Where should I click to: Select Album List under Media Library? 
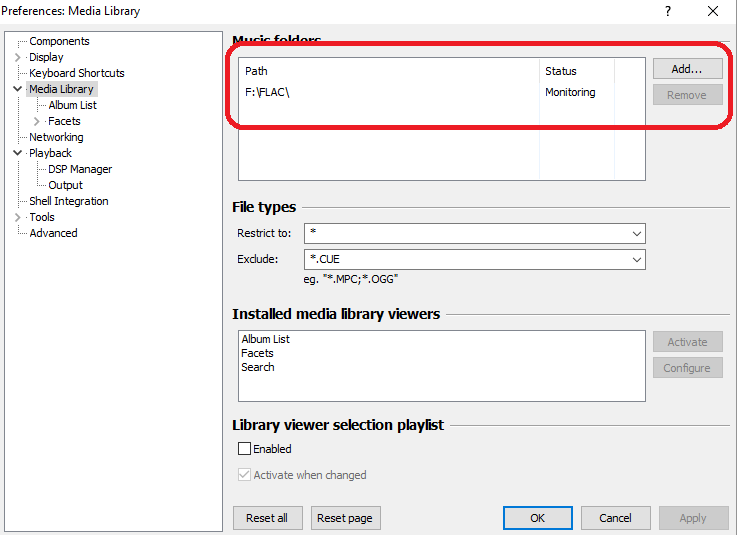click(x=72, y=105)
